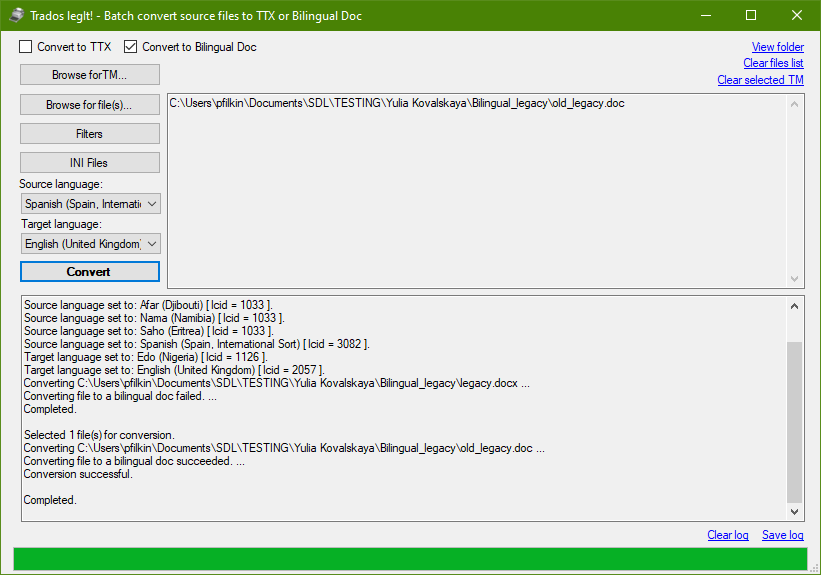Click the 'Target language set to: Edo (Nigeria)' line
821x575 pixels.
pyautogui.click(x=146, y=357)
